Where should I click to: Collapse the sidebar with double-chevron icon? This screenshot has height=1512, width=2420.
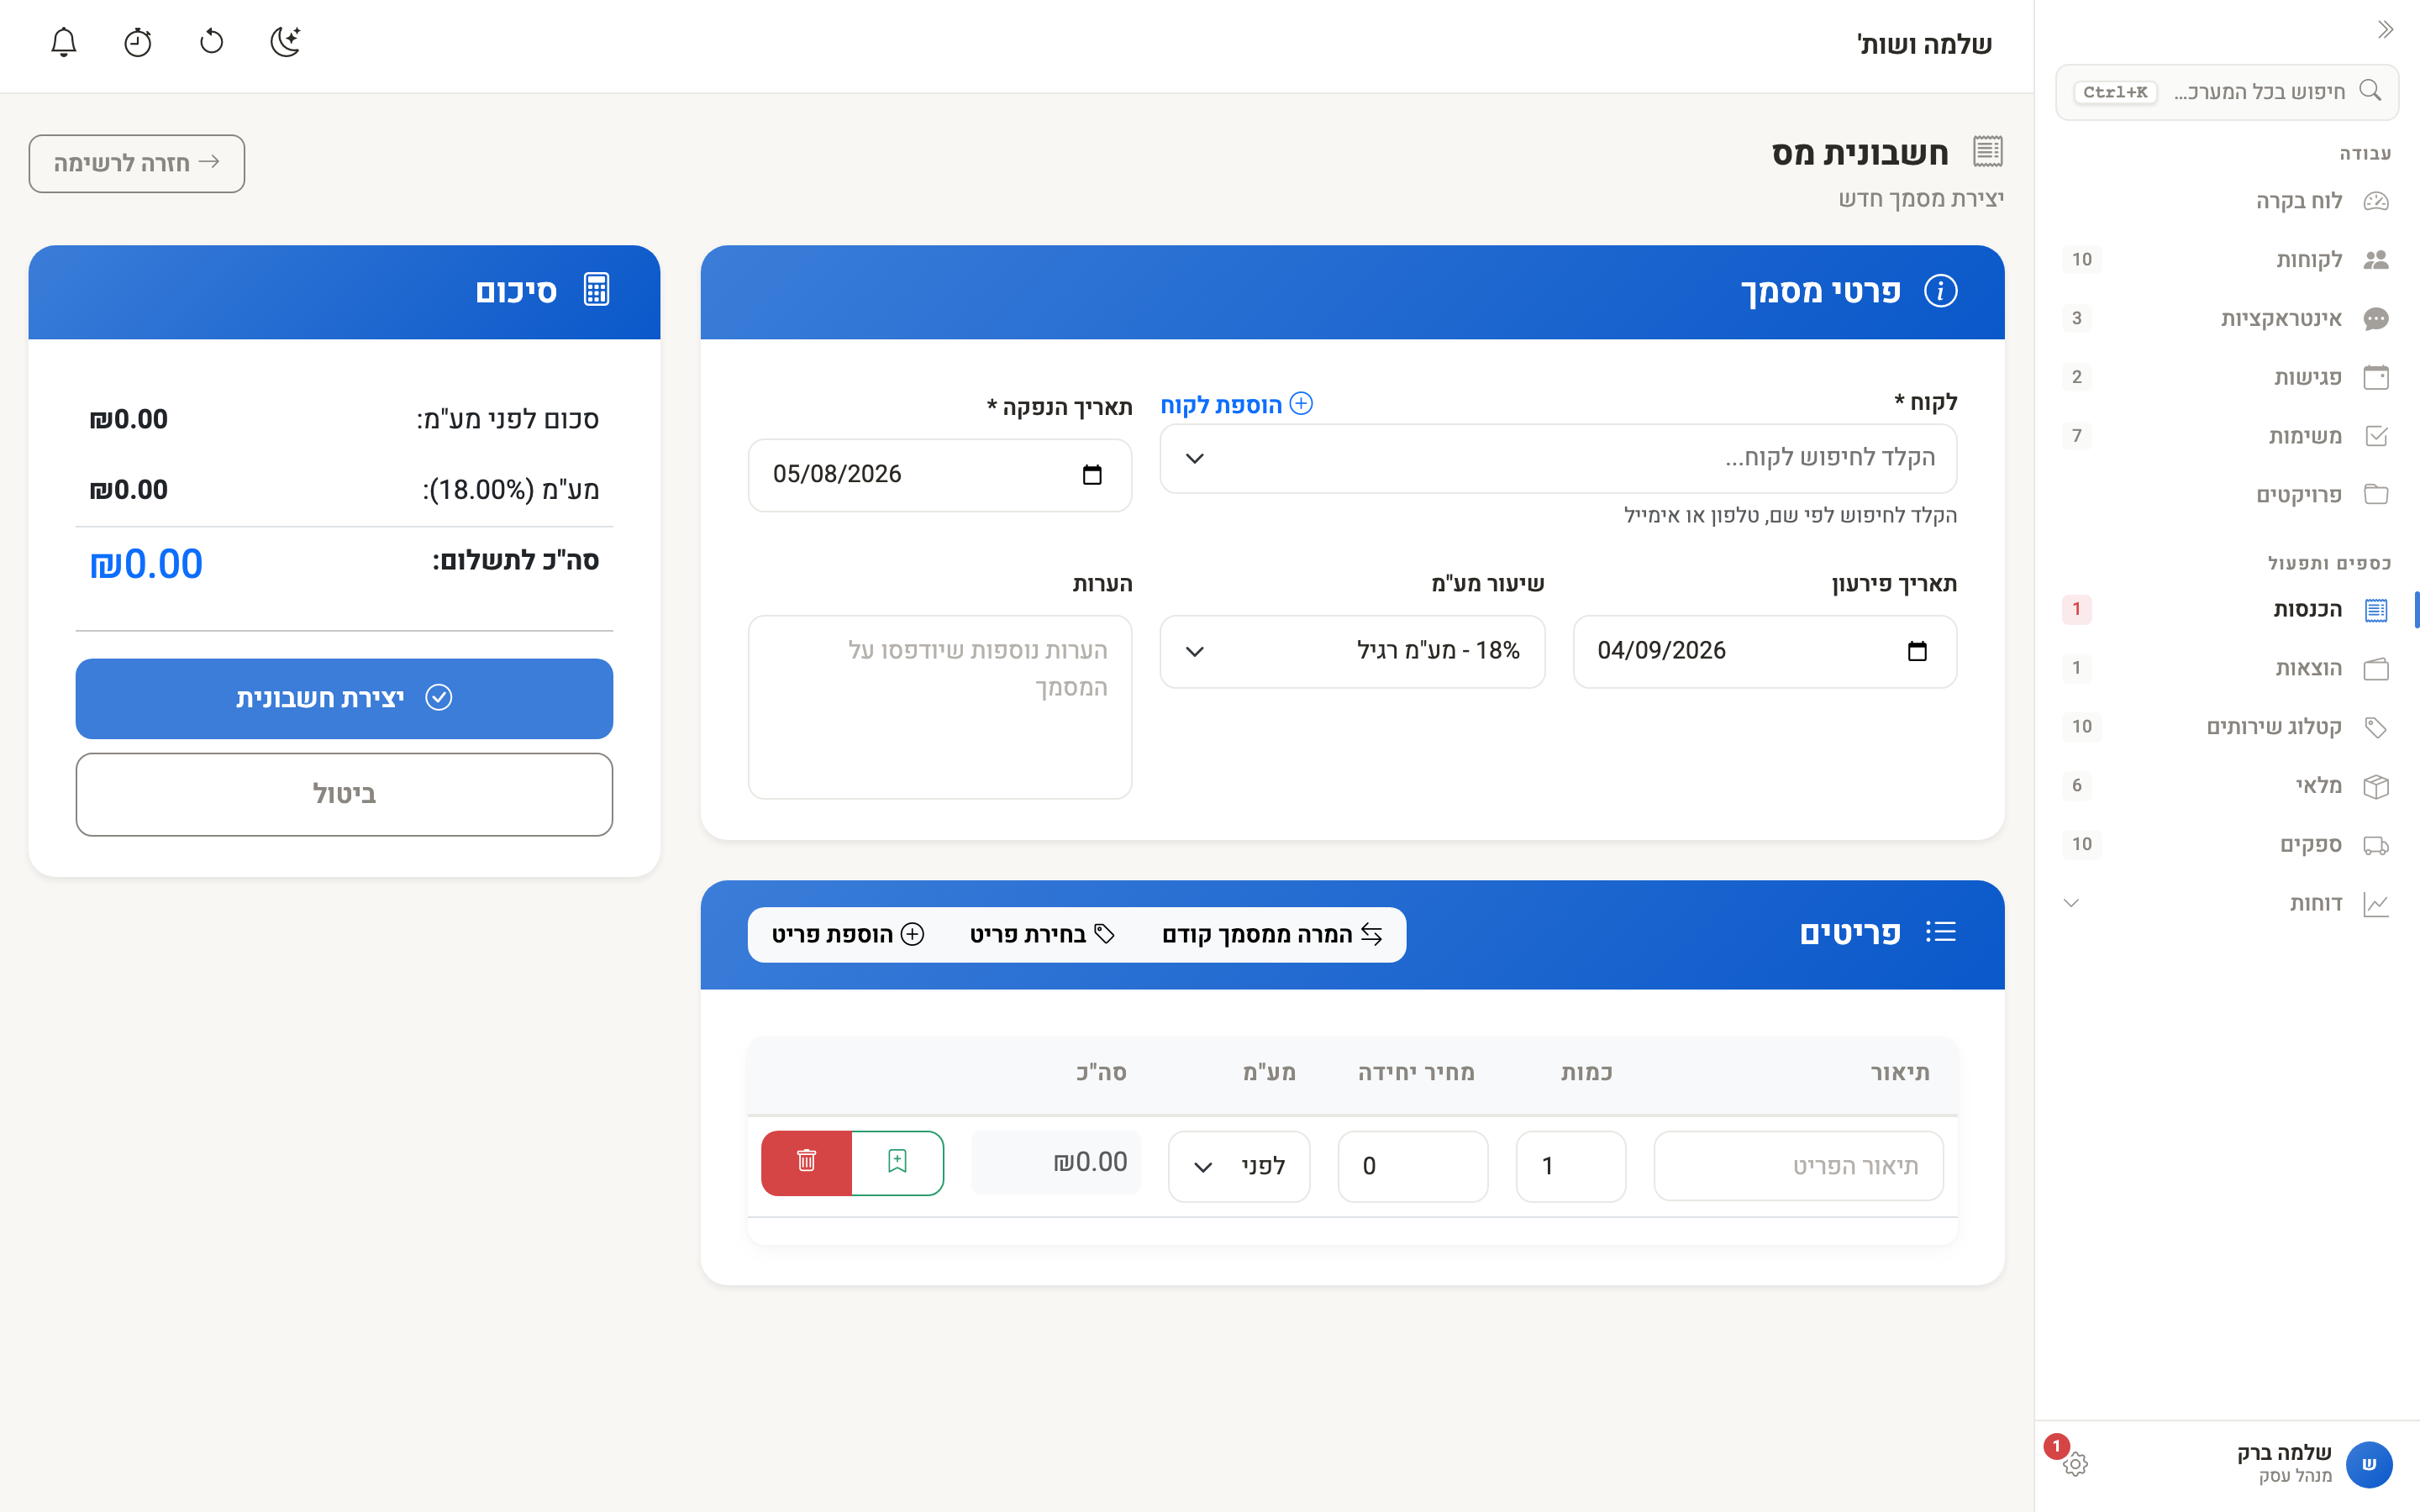tap(2385, 30)
